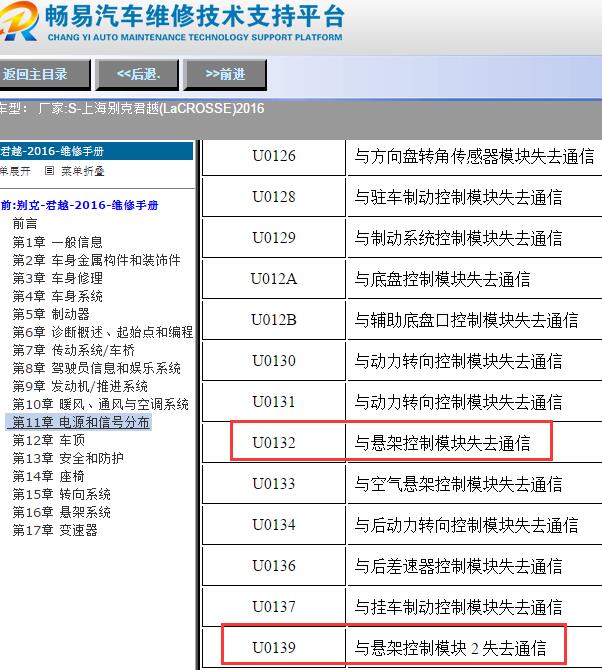
Task: Open 第16章 悬架系统
Action: [62, 512]
